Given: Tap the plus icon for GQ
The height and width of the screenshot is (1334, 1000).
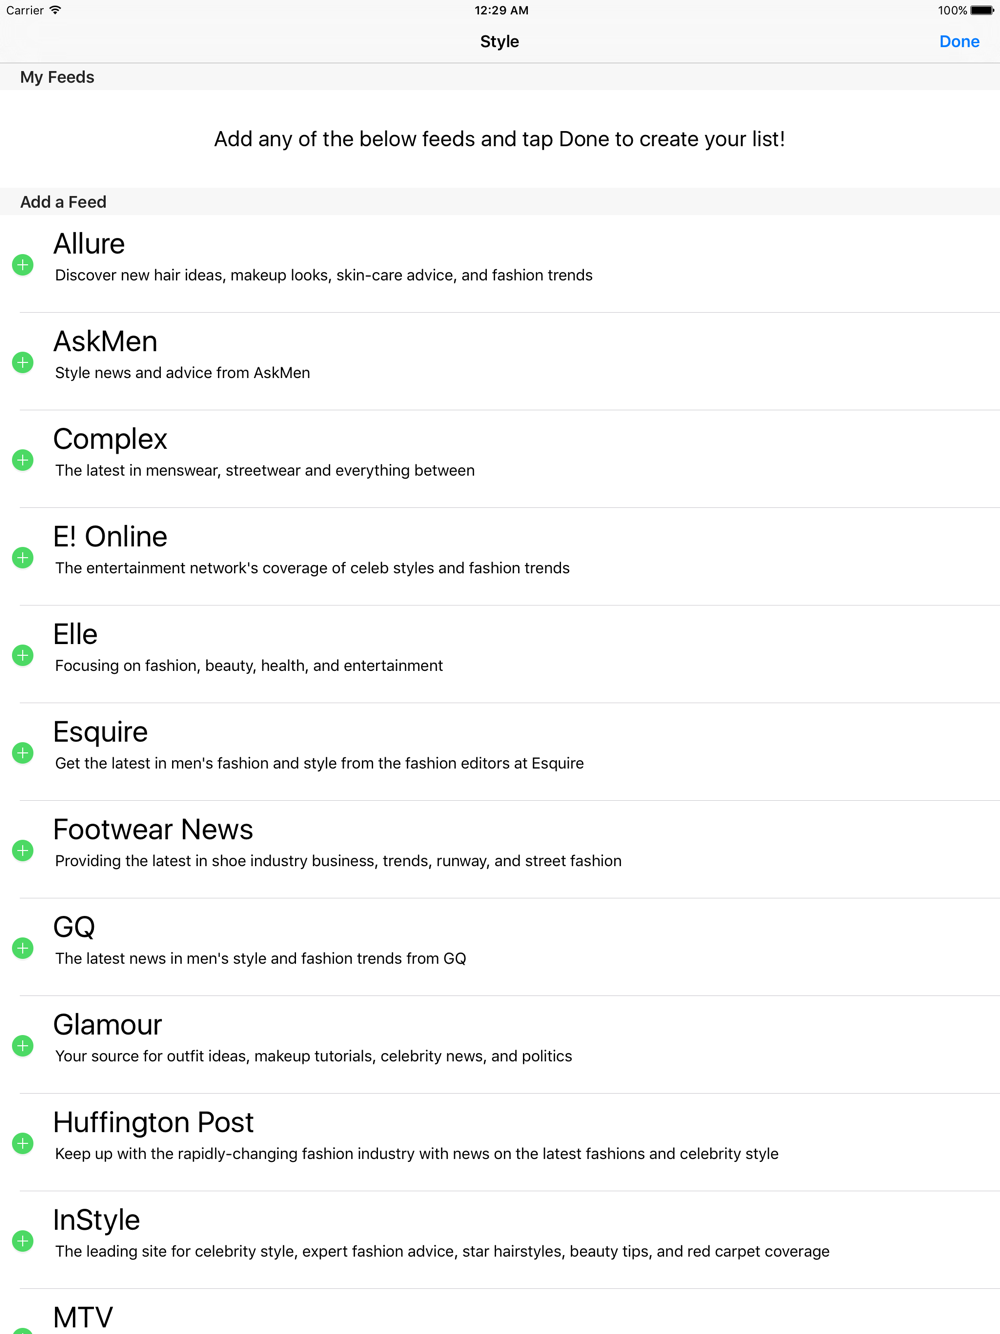Looking at the screenshot, I should [x=23, y=948].
